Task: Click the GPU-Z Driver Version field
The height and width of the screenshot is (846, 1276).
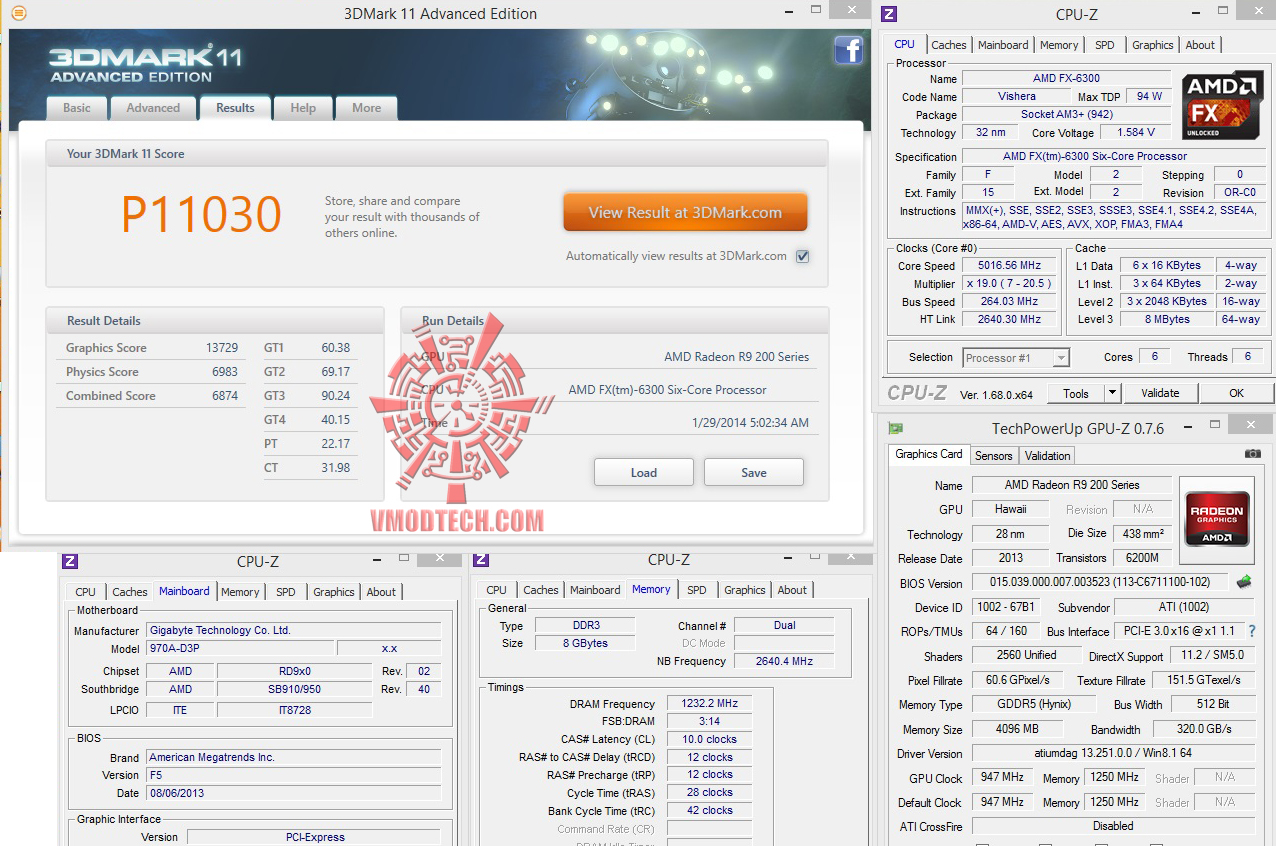Action: point(1113,753)
